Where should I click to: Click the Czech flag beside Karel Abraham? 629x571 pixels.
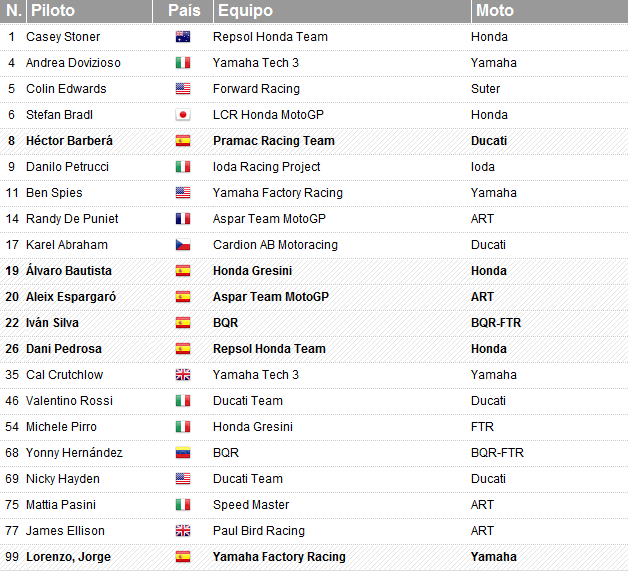183,245
